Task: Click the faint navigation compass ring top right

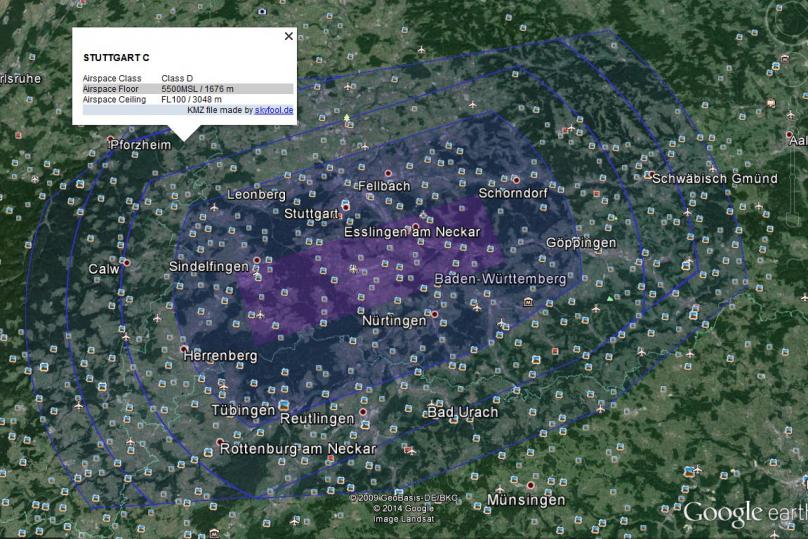Action: pos(789,21)
